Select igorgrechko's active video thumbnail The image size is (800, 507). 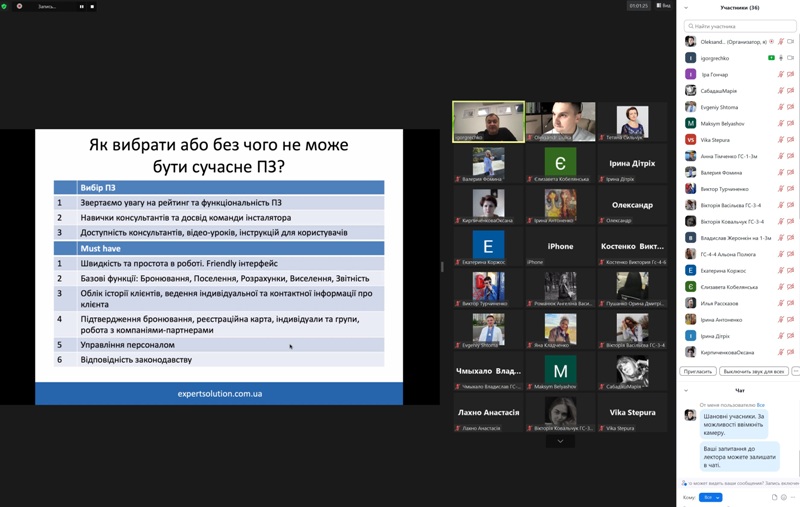tap(488, 122)
